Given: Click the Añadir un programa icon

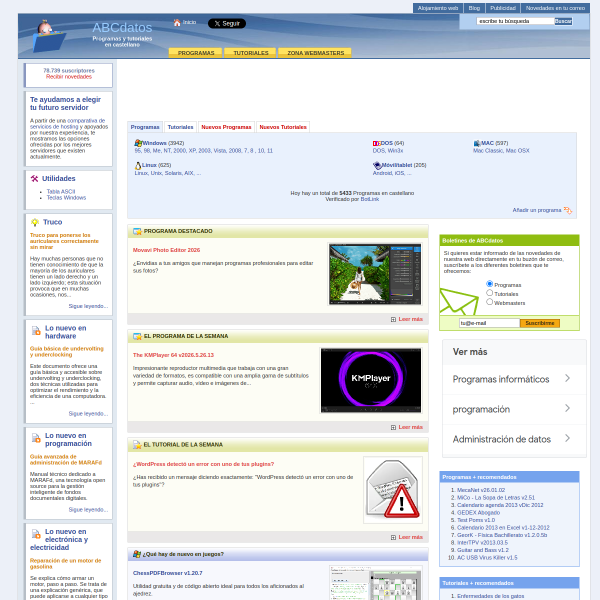Looking at the screenshot, I should tap(568, 210).
